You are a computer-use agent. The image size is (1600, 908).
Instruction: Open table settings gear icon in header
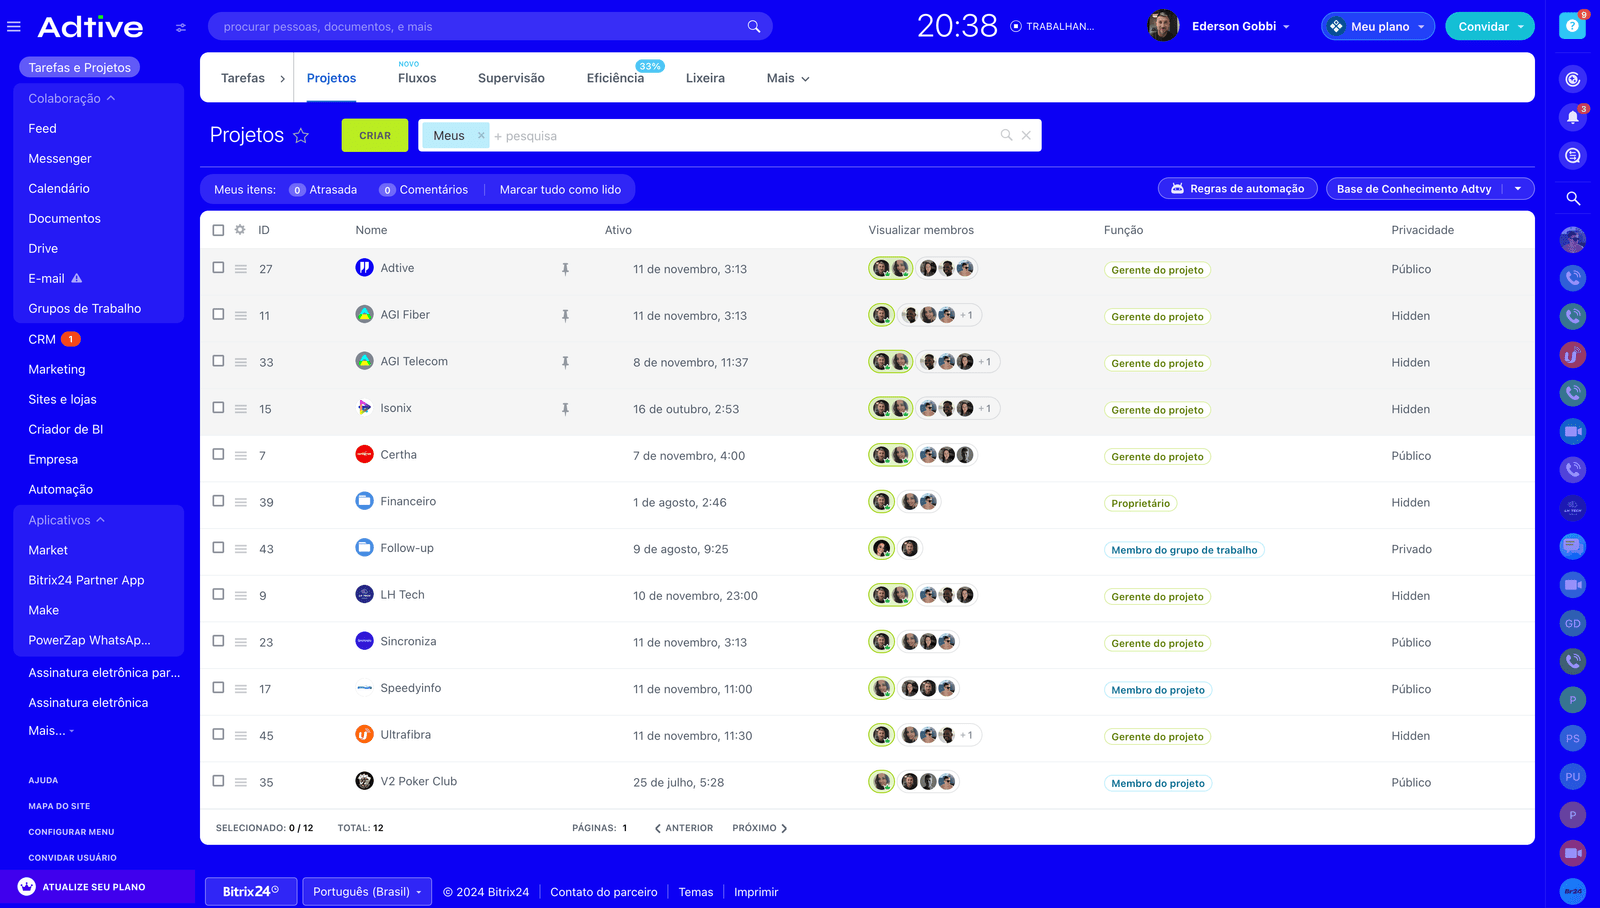click(x=240, y=230)
